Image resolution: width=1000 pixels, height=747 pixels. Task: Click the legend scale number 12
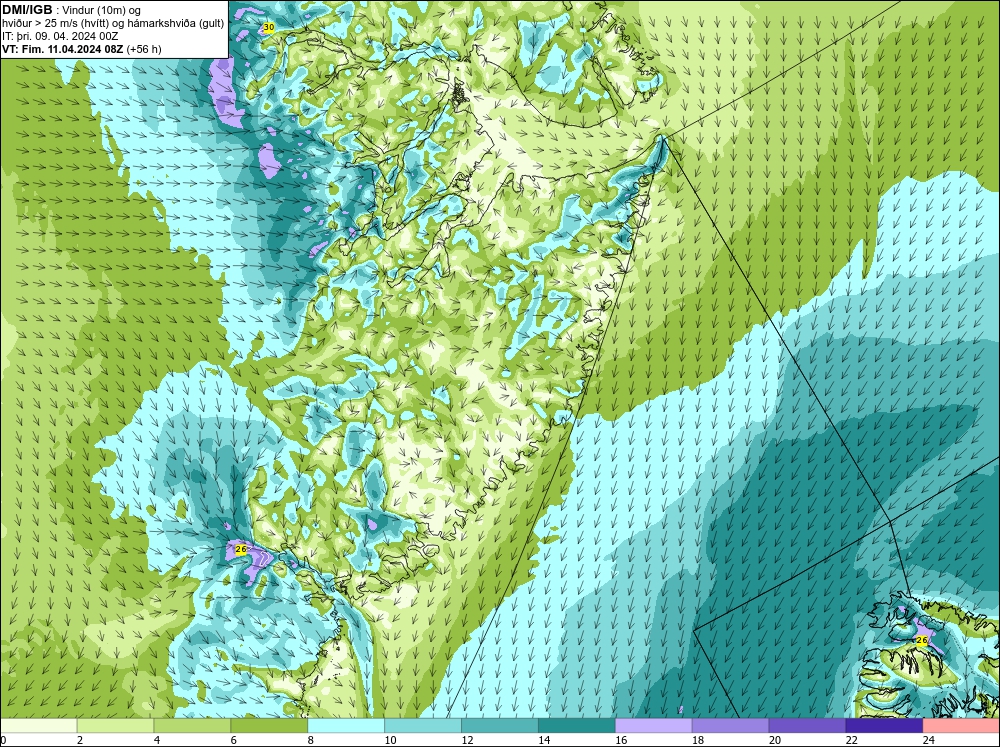tap(467, 740)
